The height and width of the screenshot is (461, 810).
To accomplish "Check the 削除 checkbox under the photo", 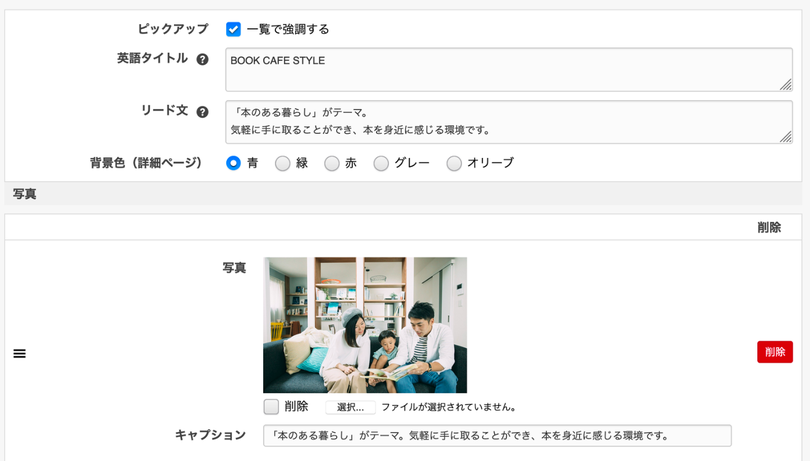I will [271, 407].
